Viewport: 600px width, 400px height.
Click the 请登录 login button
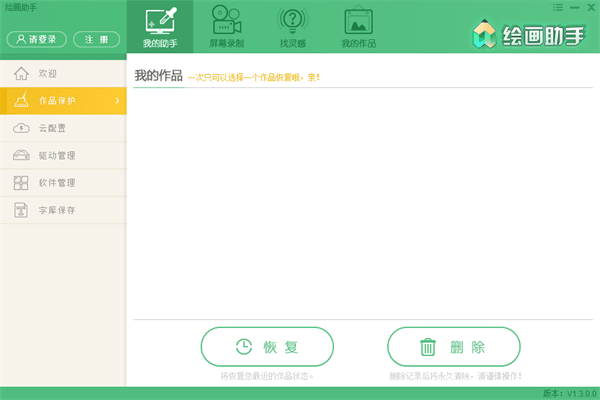[x=36, y=39]
